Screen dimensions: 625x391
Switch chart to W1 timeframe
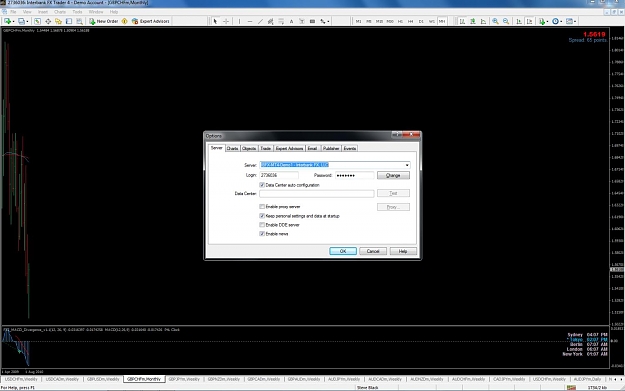[x=432, y=21]
